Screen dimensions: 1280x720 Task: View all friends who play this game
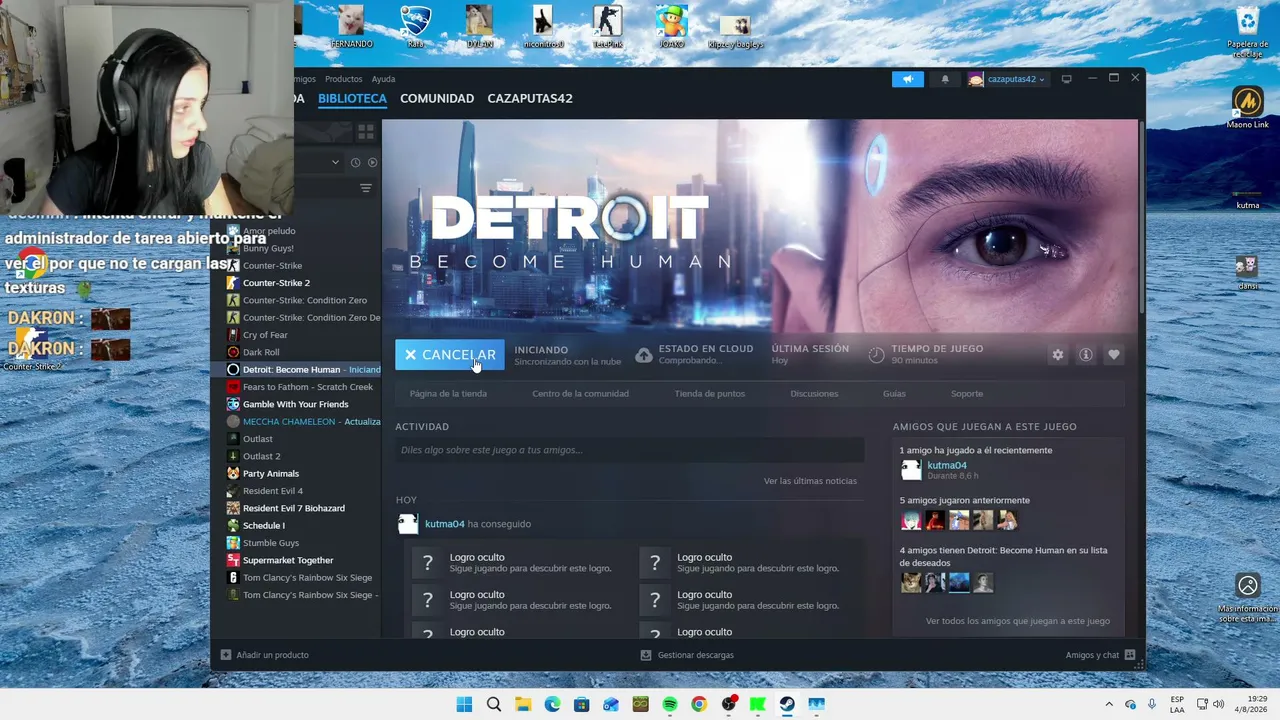[1018, 621]
